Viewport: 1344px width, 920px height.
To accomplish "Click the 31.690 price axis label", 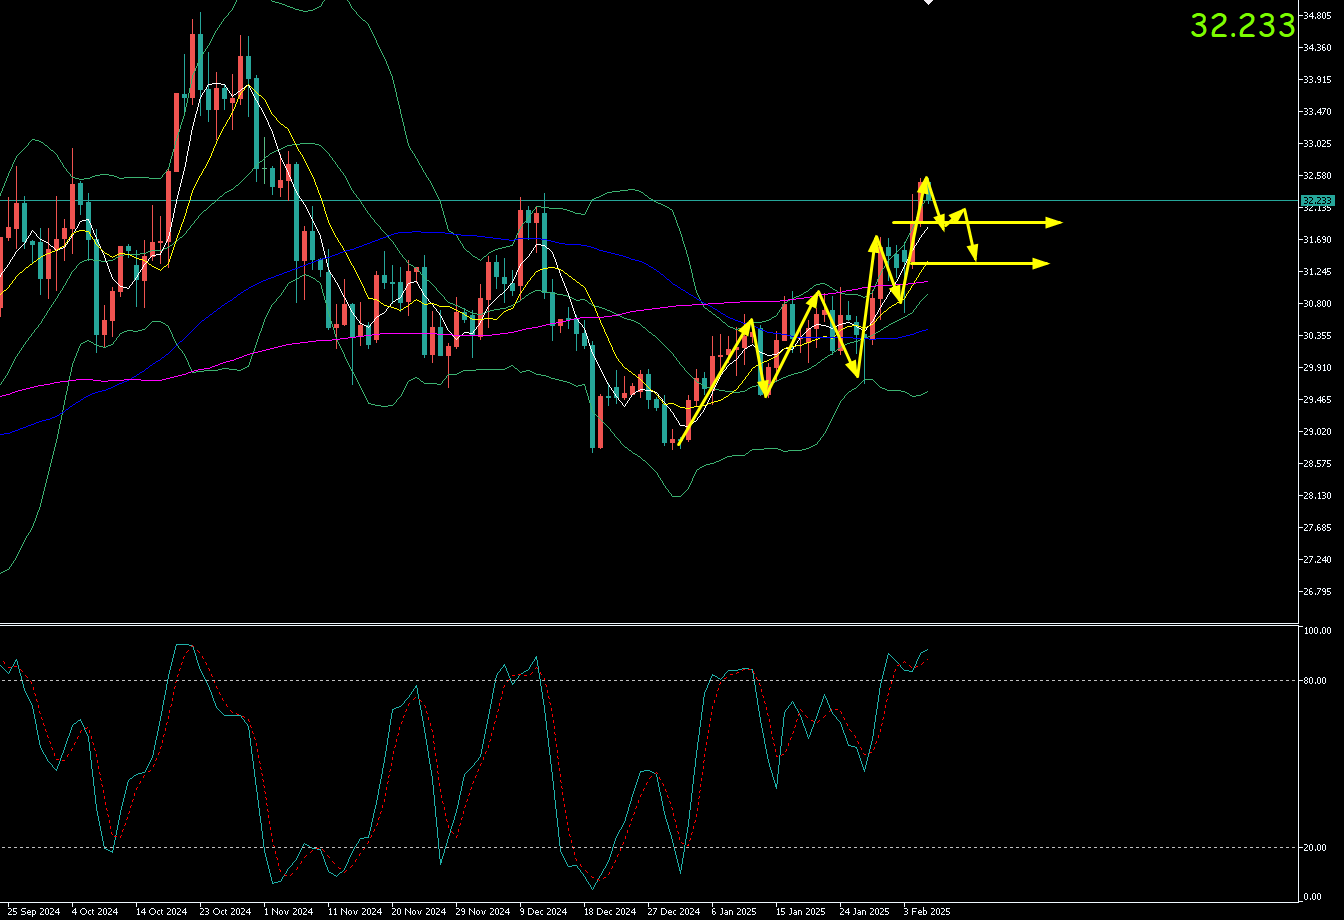I will 1316,240.
